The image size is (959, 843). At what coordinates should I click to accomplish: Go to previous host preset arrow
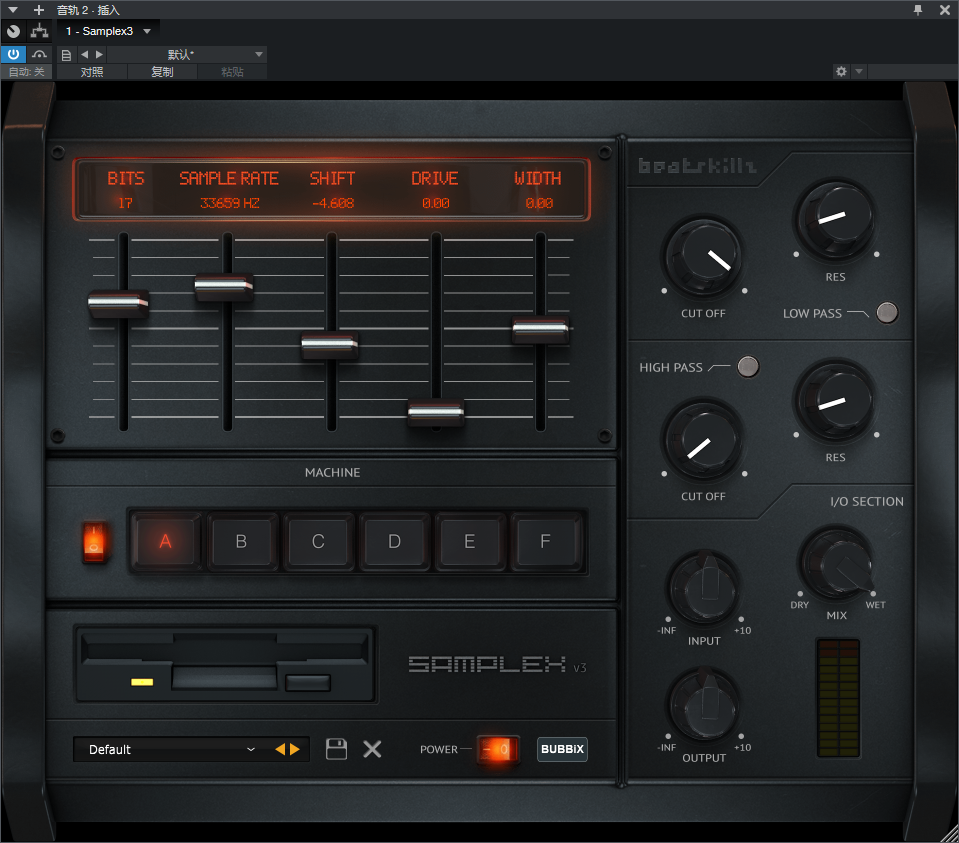(84, 54)
